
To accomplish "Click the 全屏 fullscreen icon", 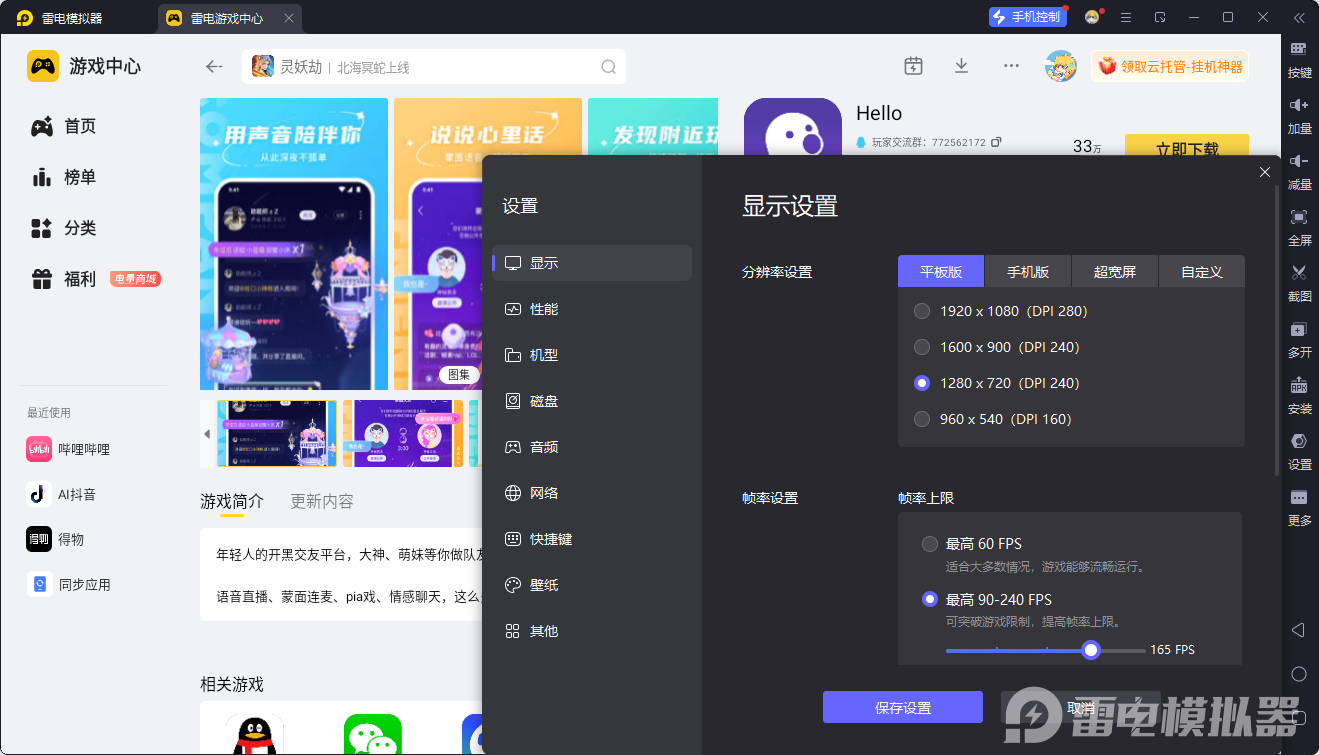I will tap(1299, 218).
